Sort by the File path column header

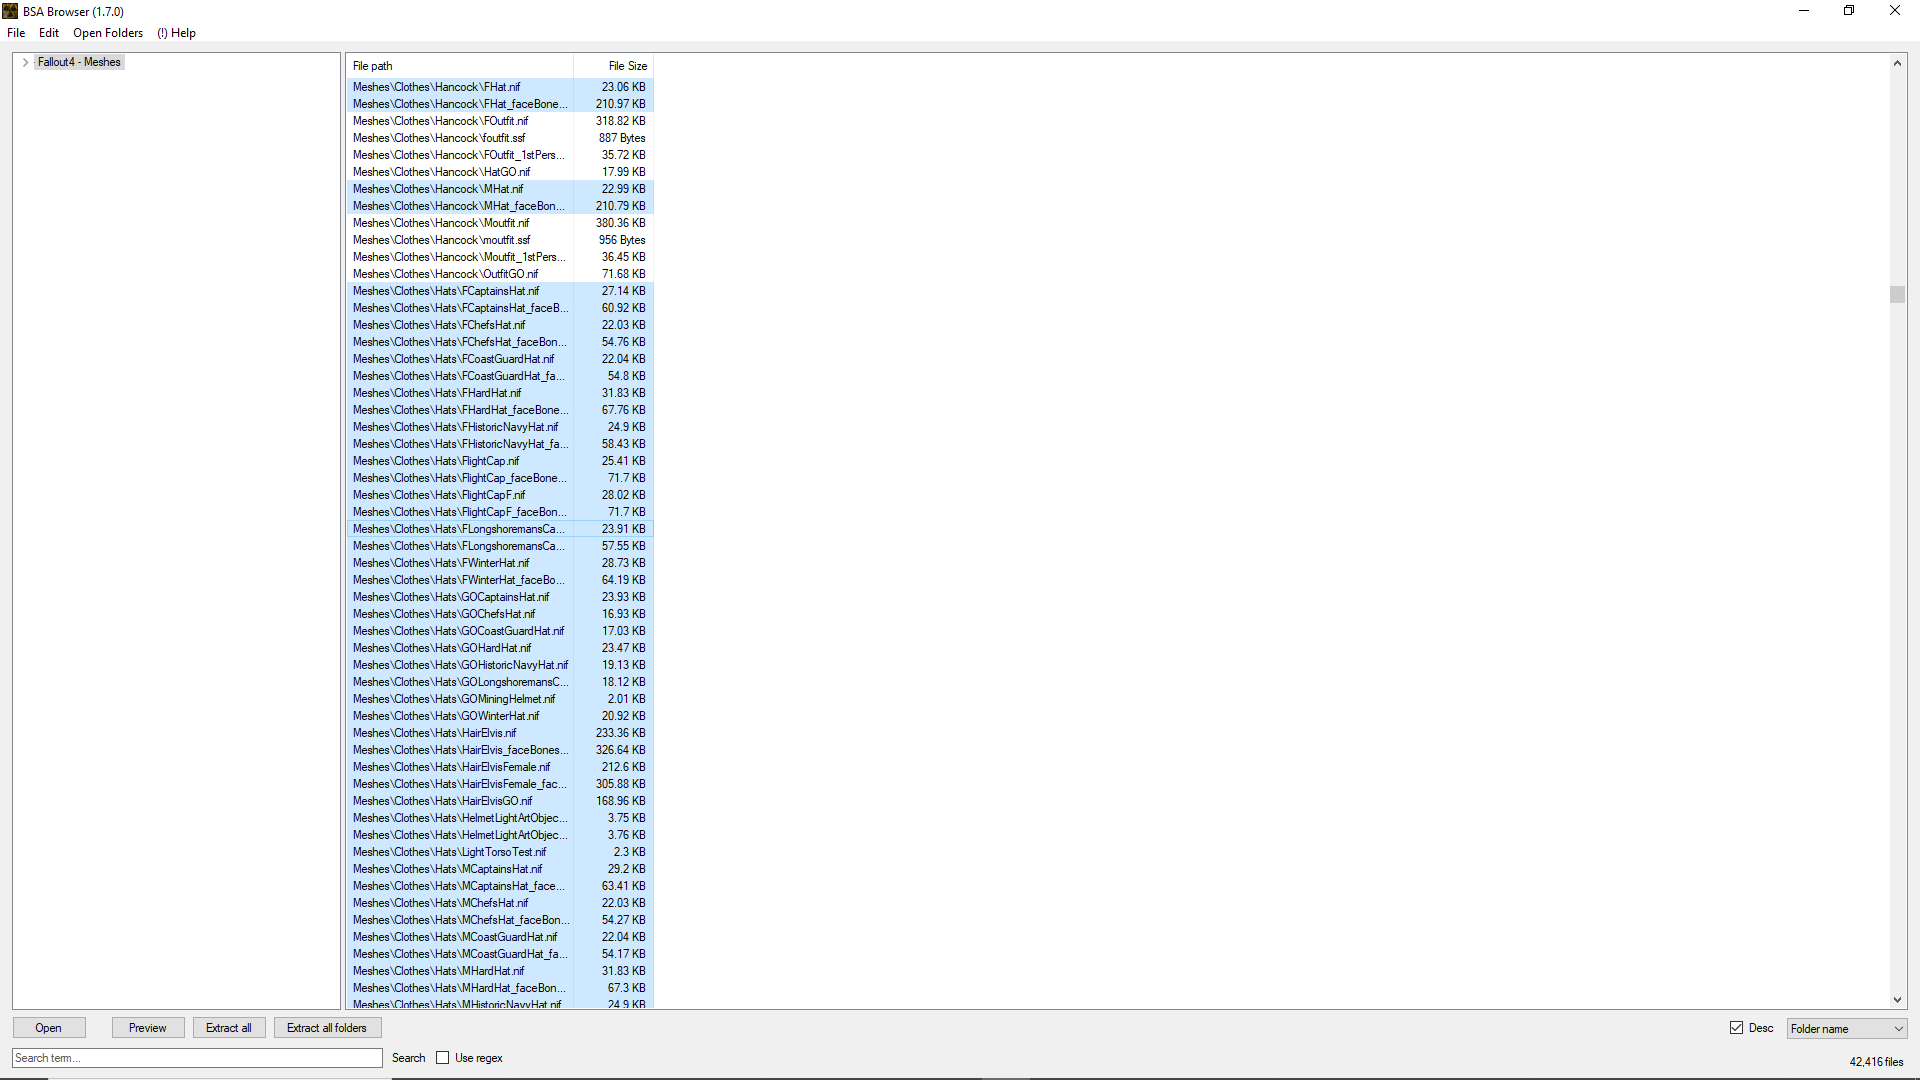point(460,66)
